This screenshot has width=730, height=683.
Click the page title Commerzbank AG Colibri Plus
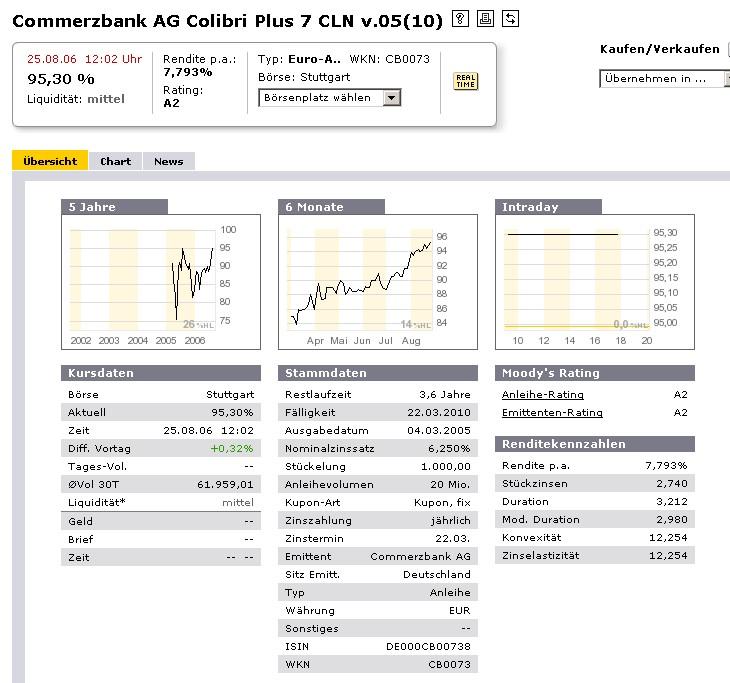[227, 20]
